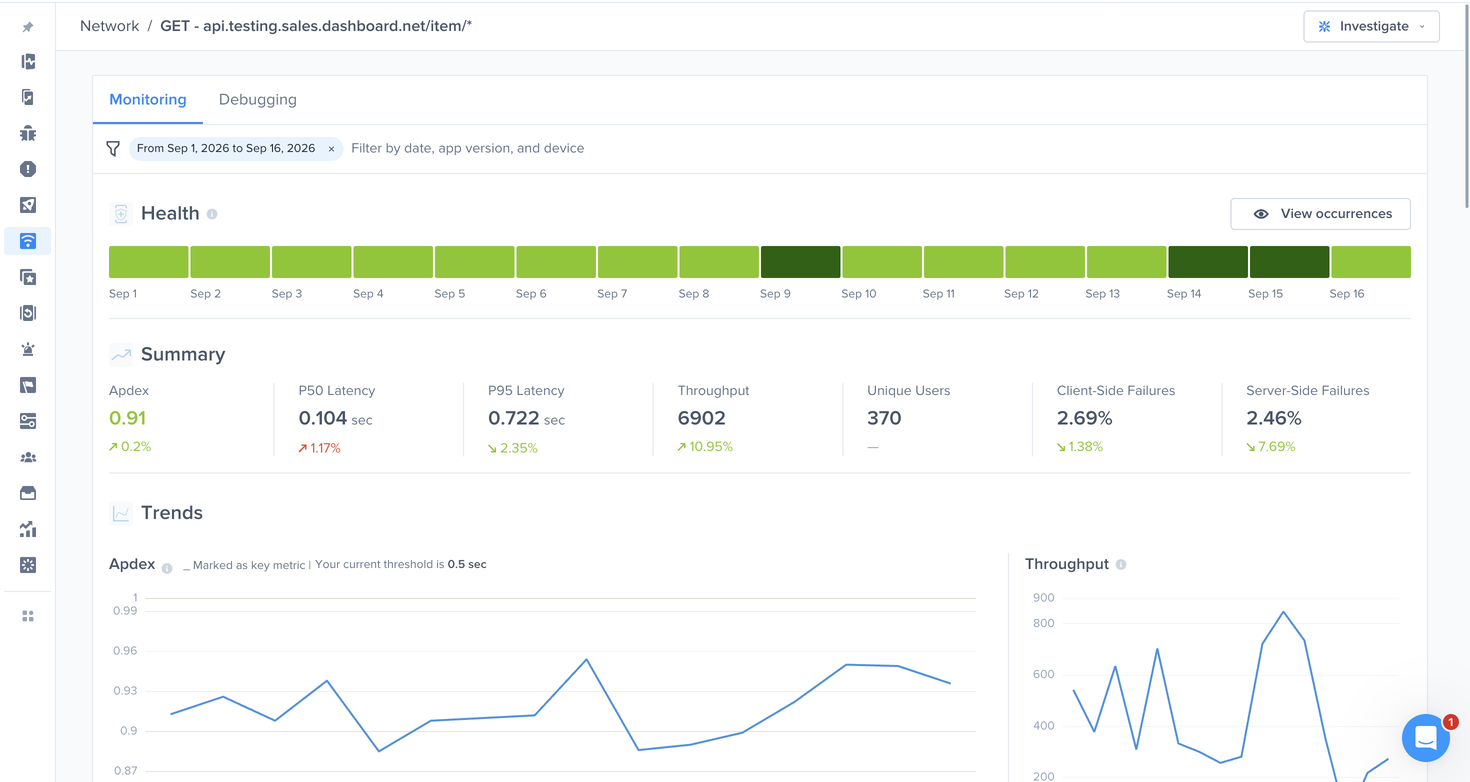Click the P95 Latency value 0.722
This screenshot has width=1470, height=782.
coord(514,418)
